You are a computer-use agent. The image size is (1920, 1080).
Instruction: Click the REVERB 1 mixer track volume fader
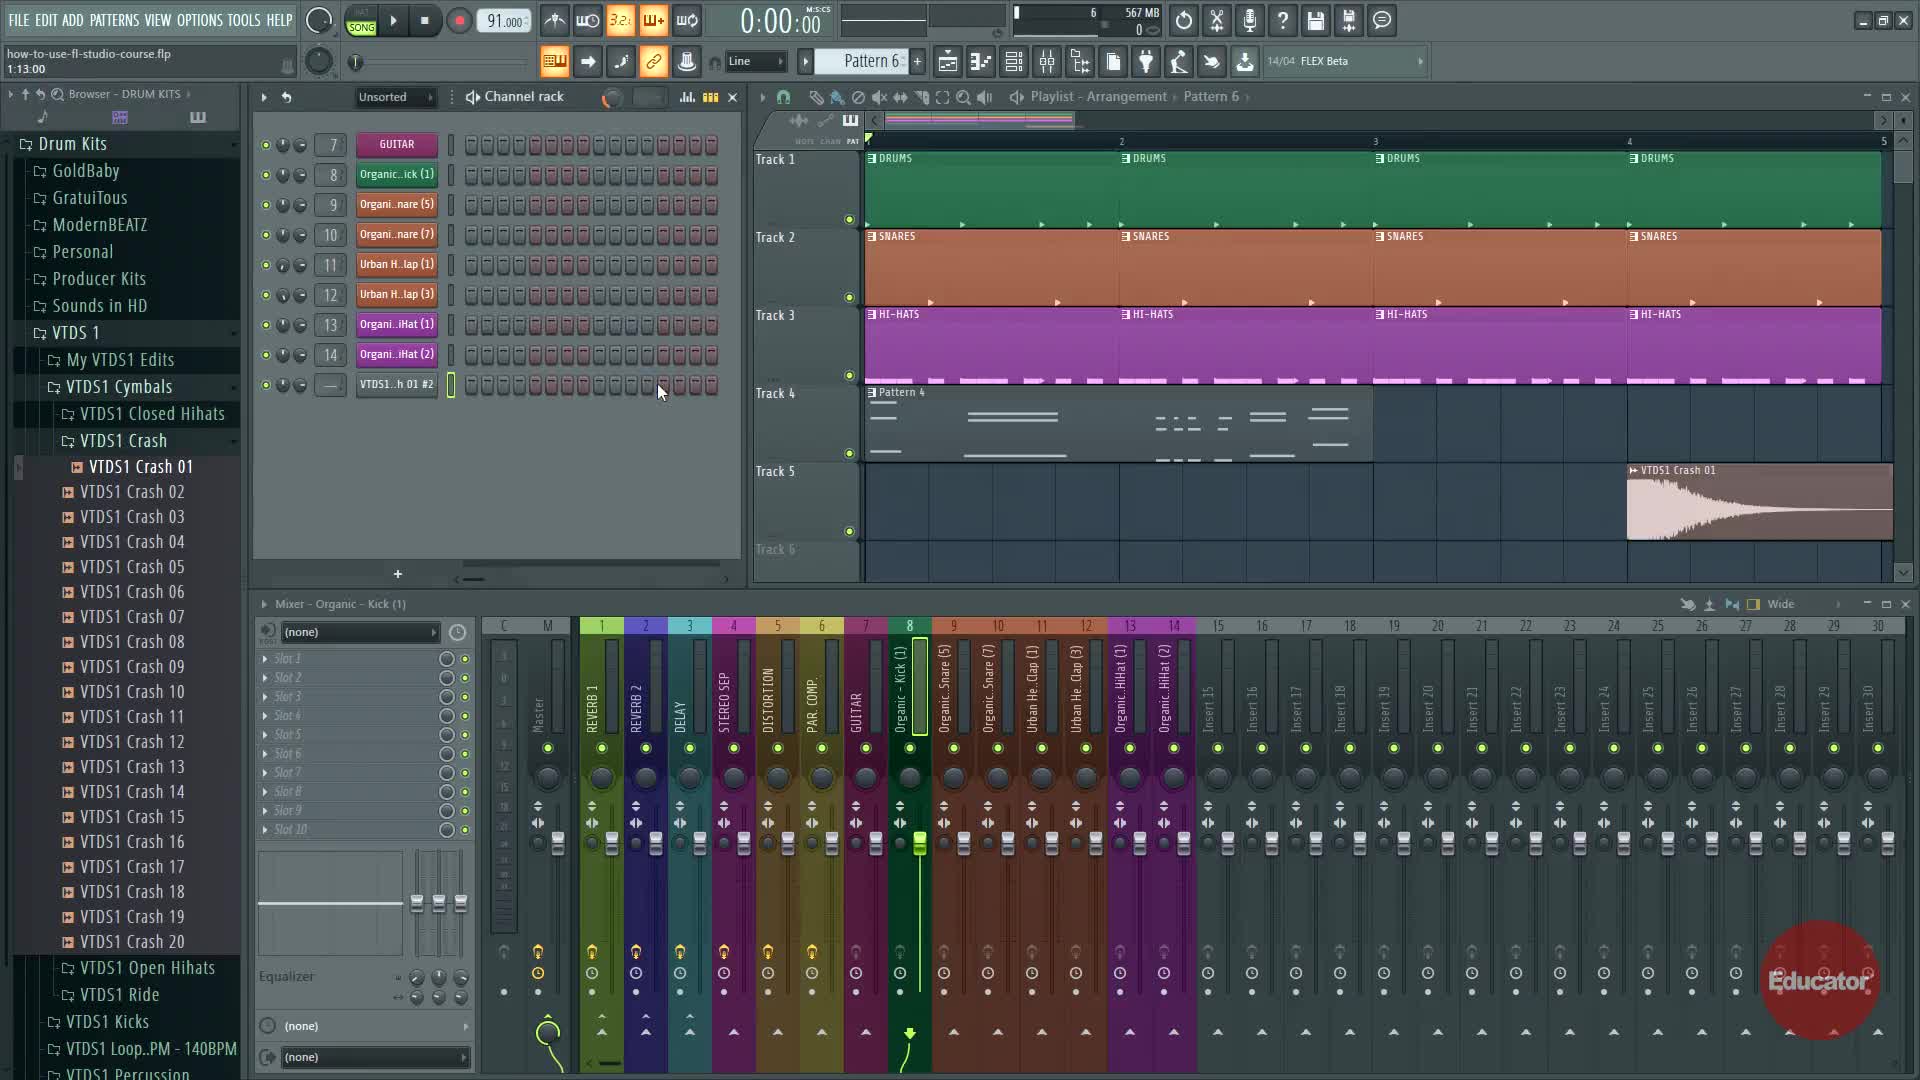(x=611, y=843)
